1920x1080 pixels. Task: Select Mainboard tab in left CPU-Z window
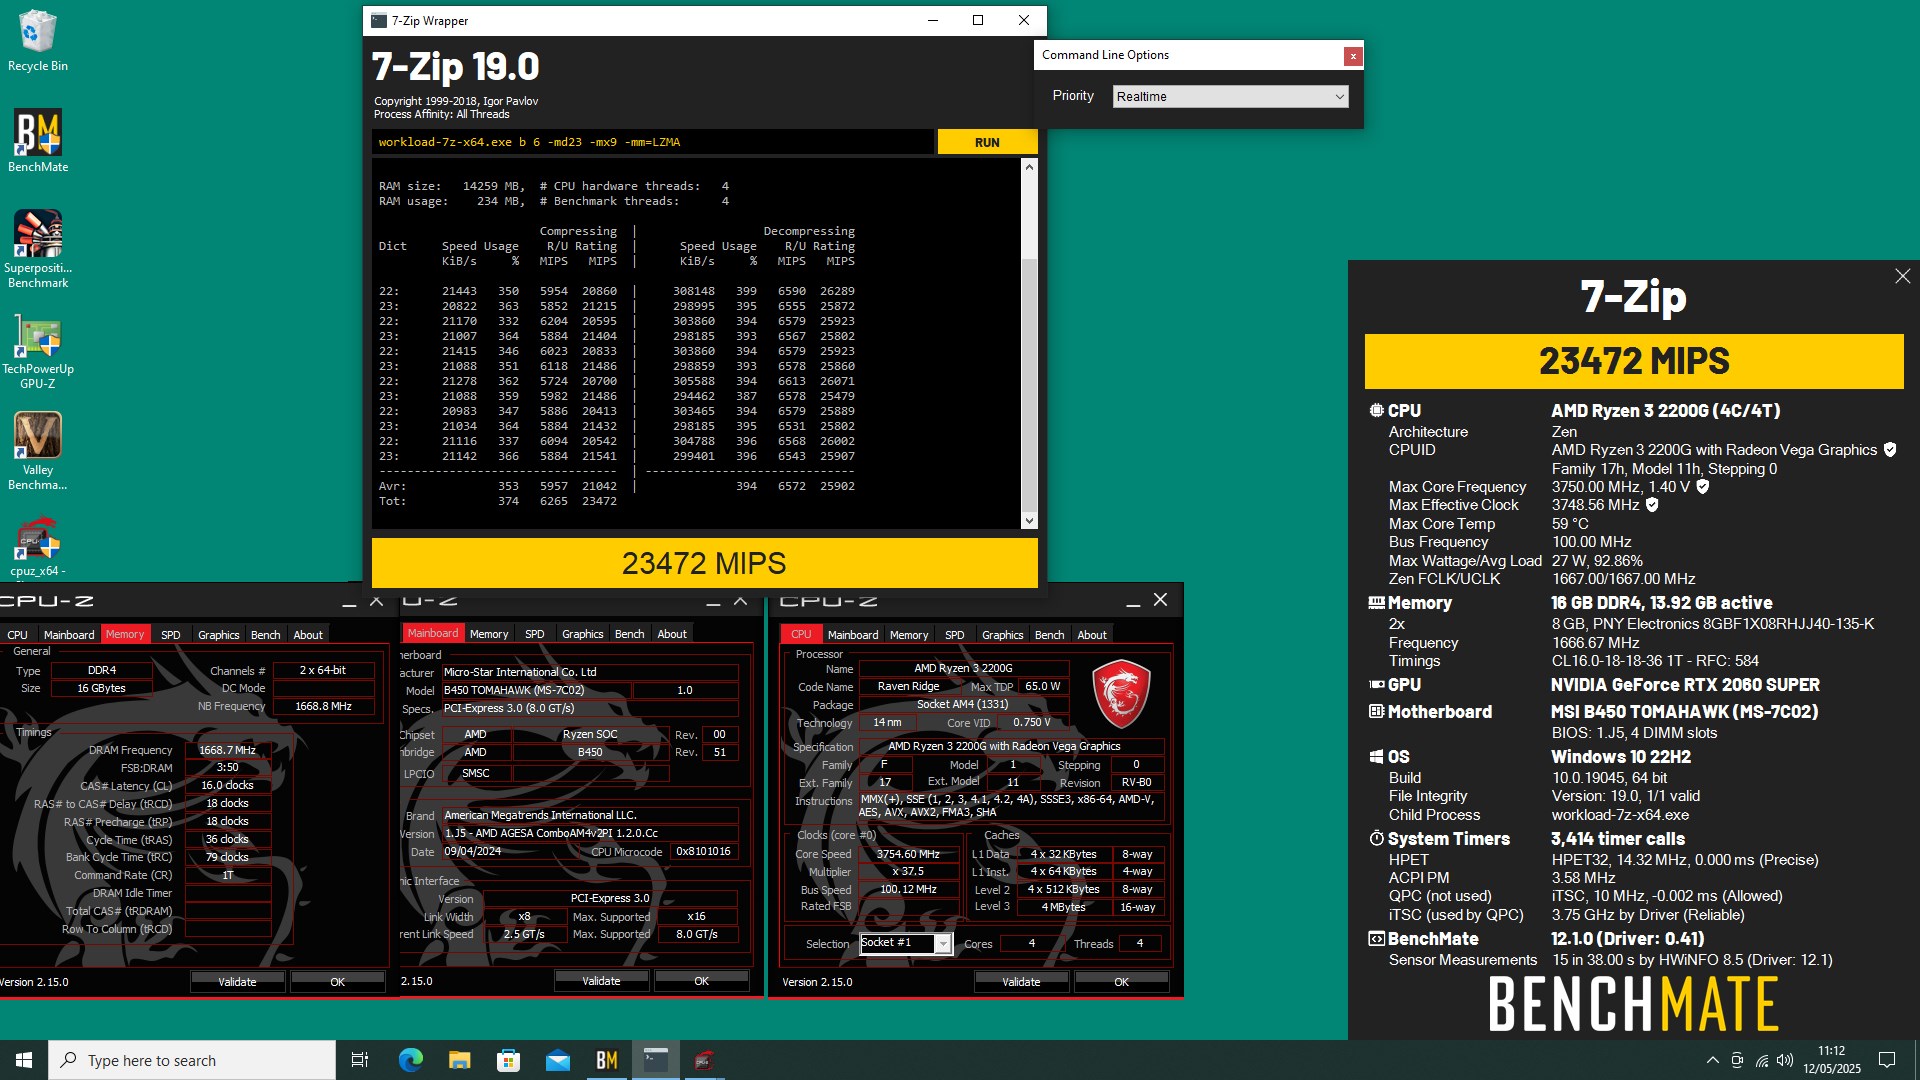69,635
